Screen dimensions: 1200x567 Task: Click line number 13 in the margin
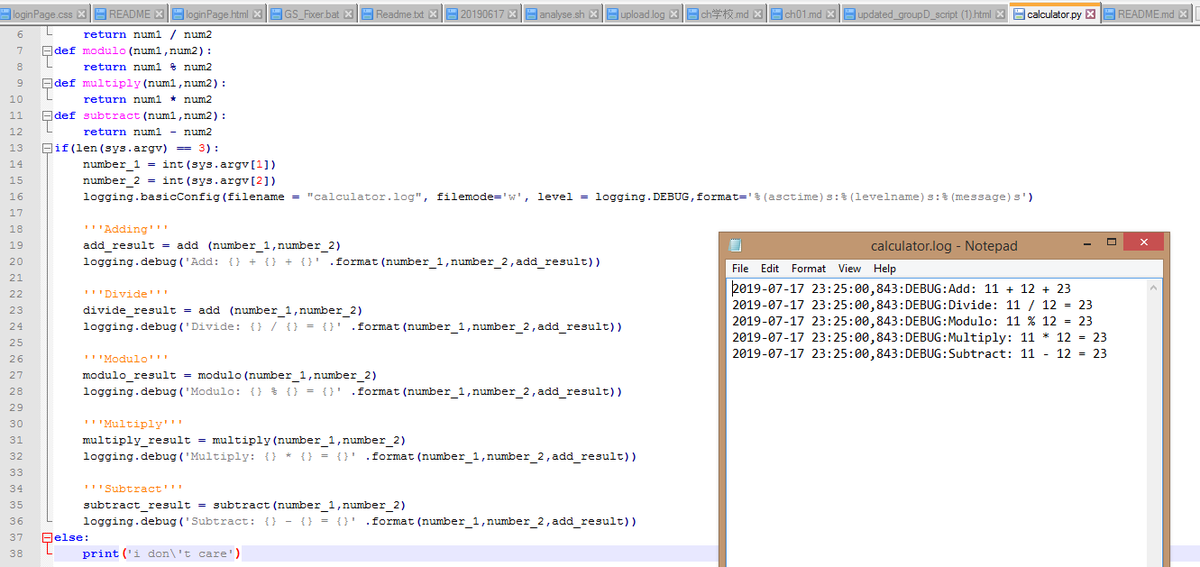coord(15,148)
